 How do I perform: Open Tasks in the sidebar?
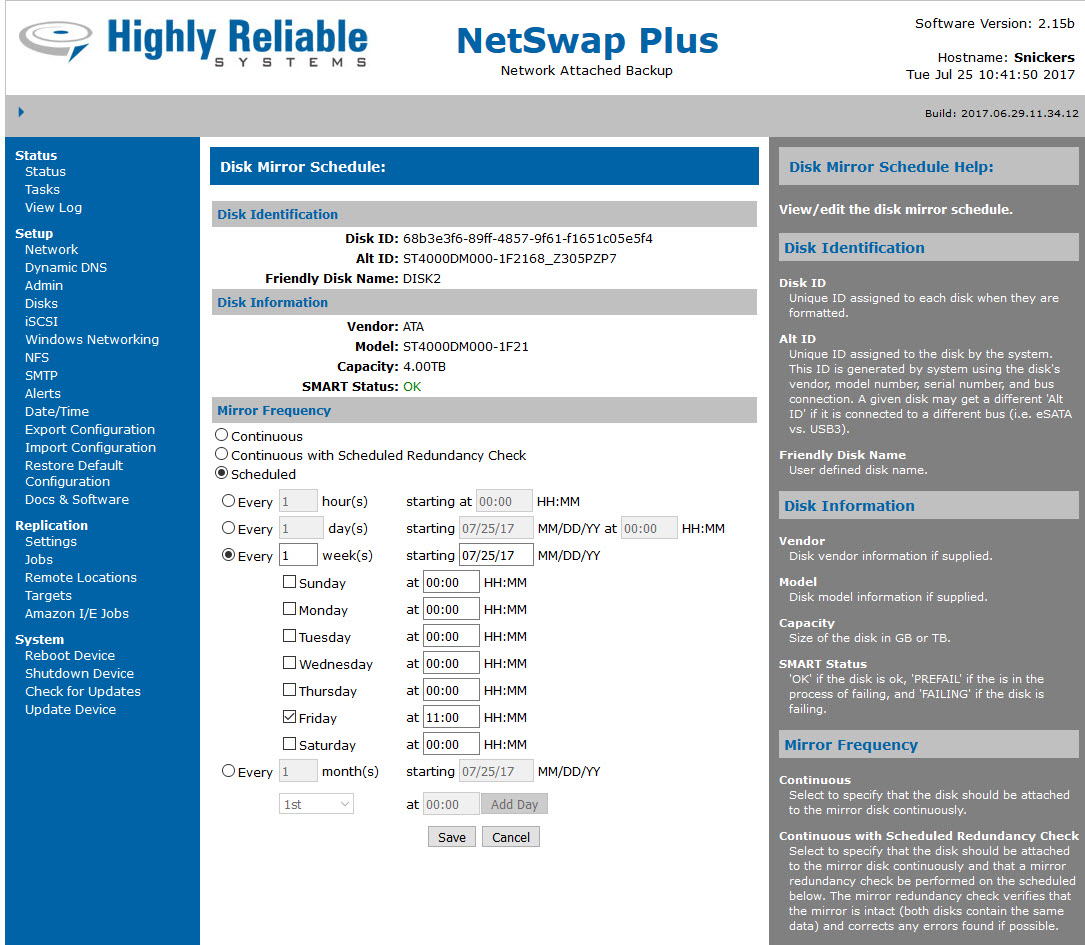tap(42, 190)
